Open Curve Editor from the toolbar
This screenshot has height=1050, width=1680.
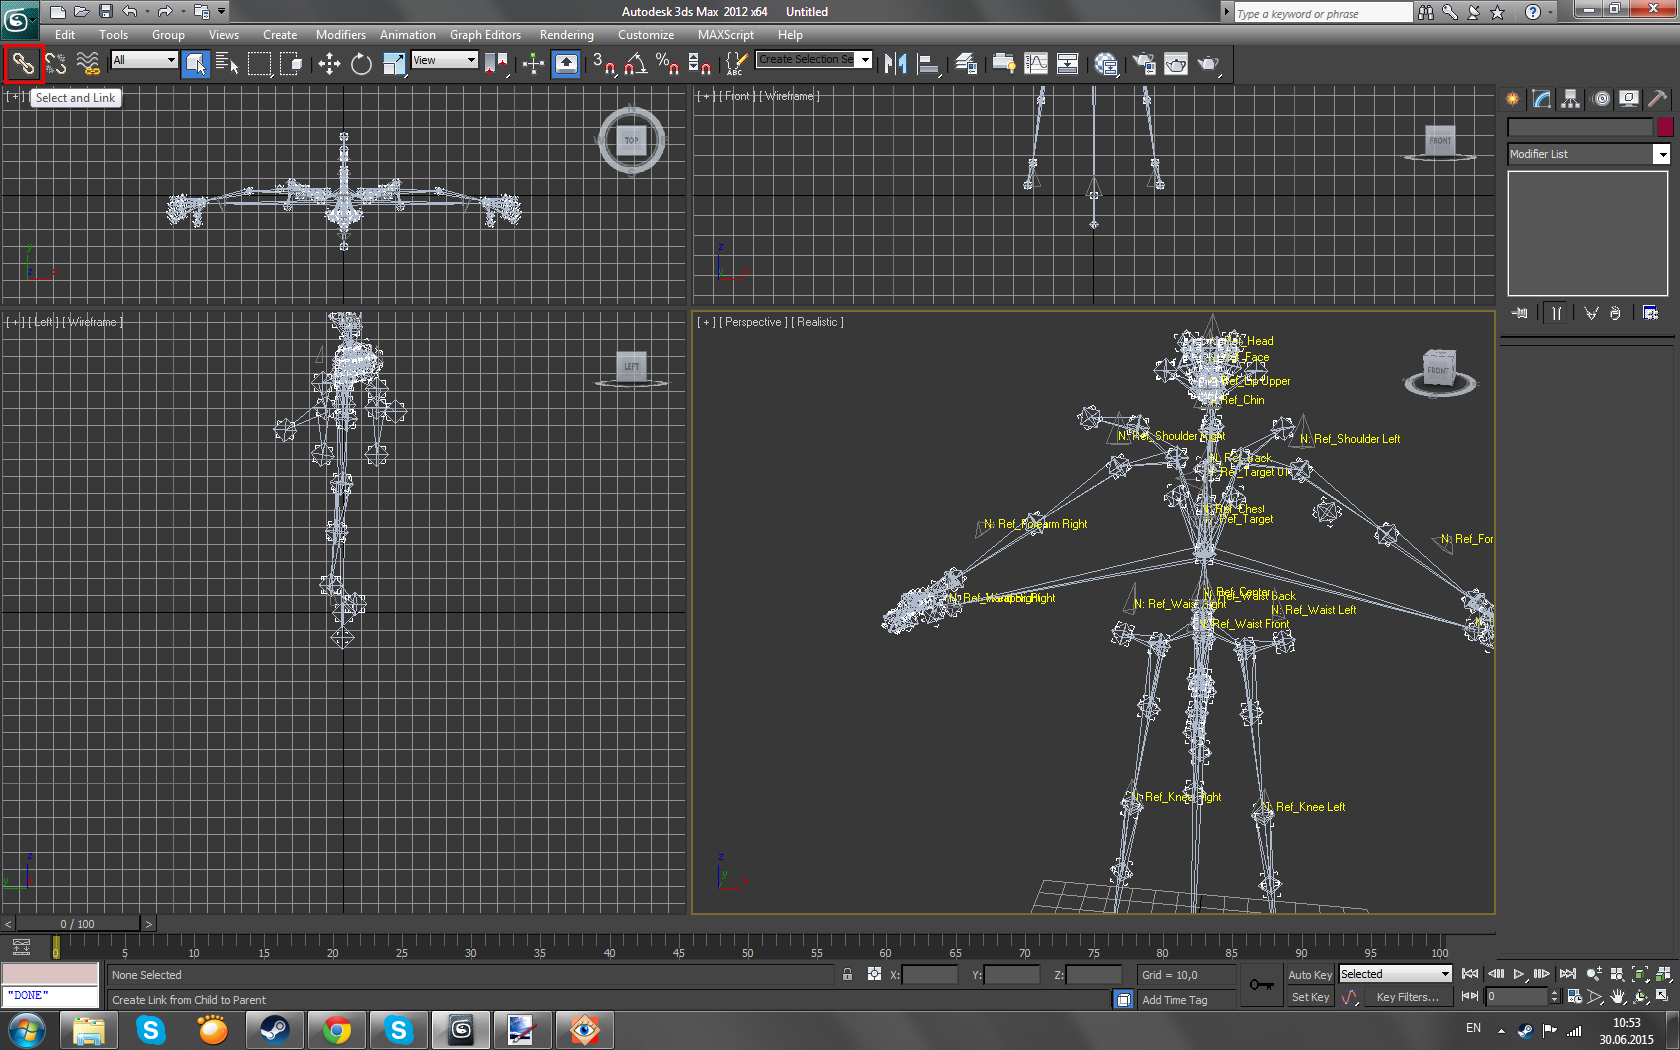[x=1036, y=65]
